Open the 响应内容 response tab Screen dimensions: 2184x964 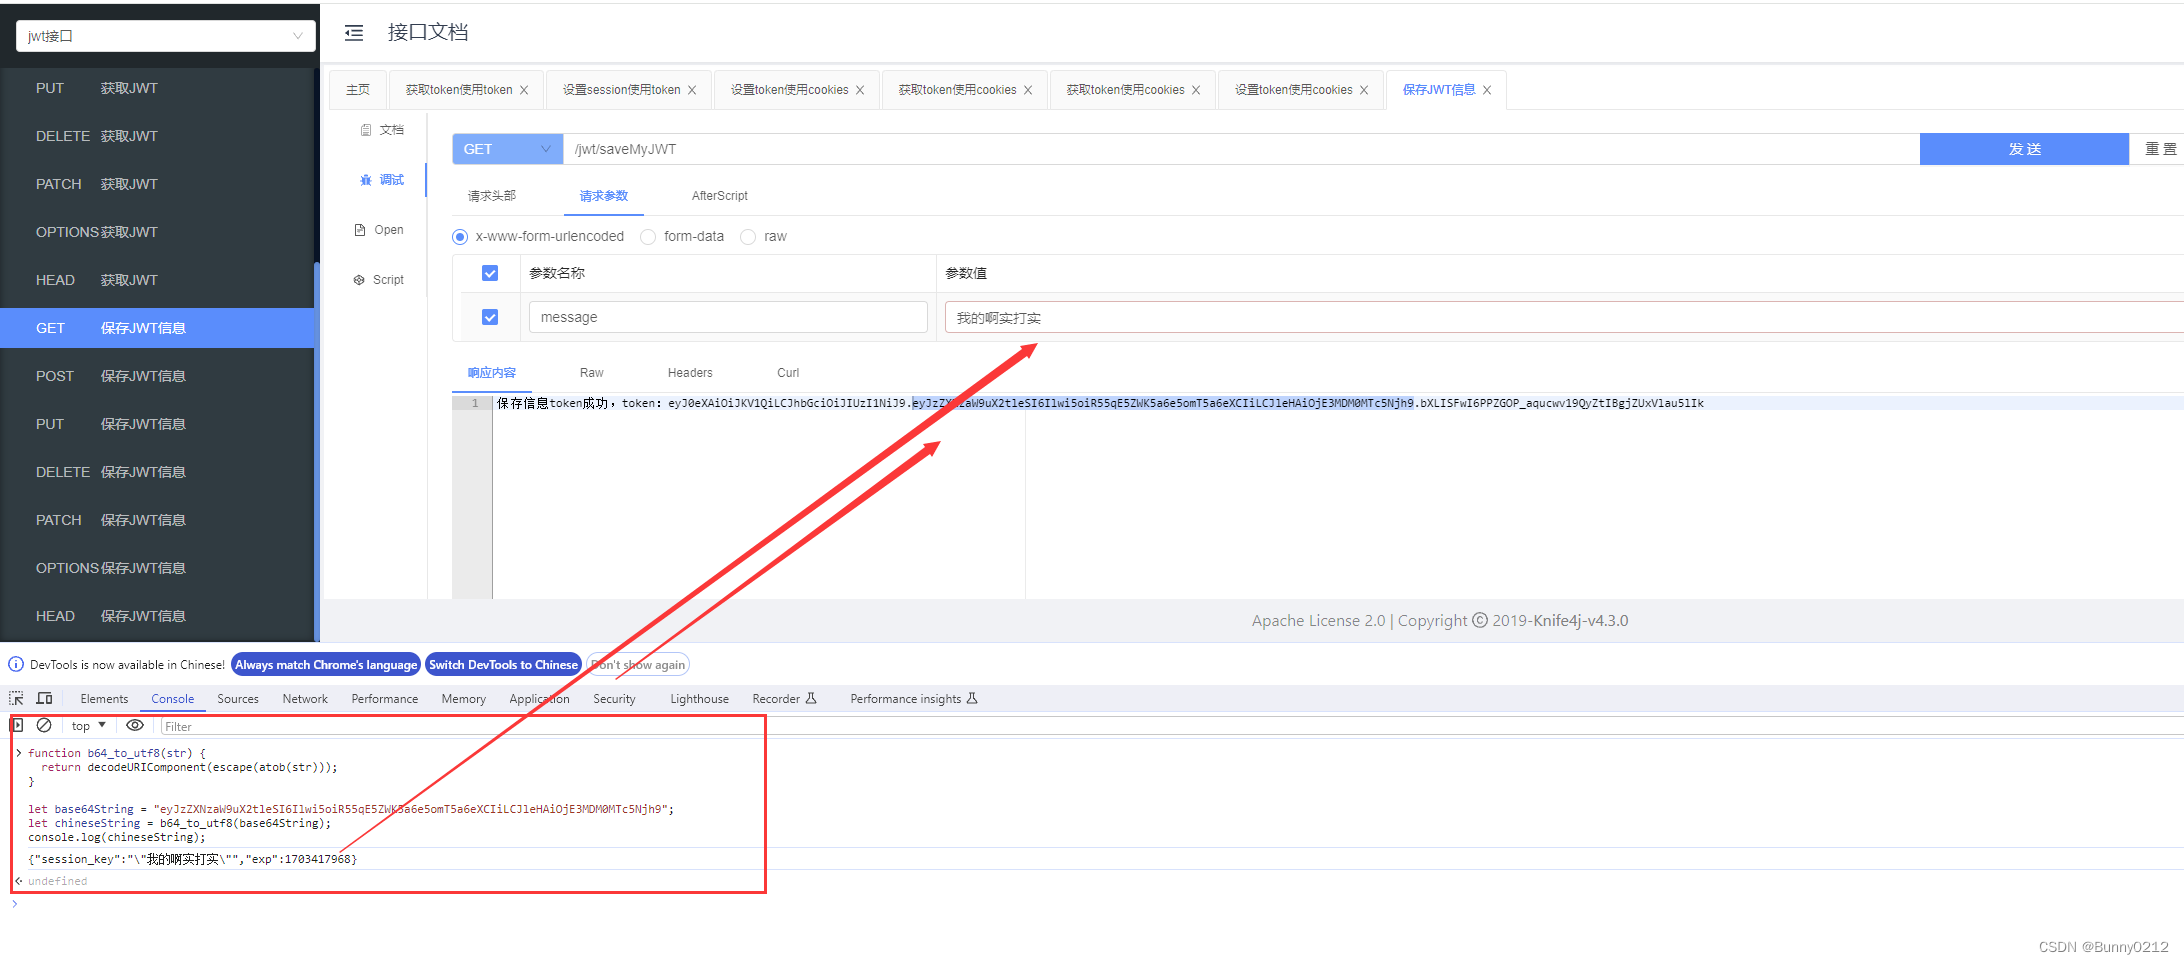[492, 373]
